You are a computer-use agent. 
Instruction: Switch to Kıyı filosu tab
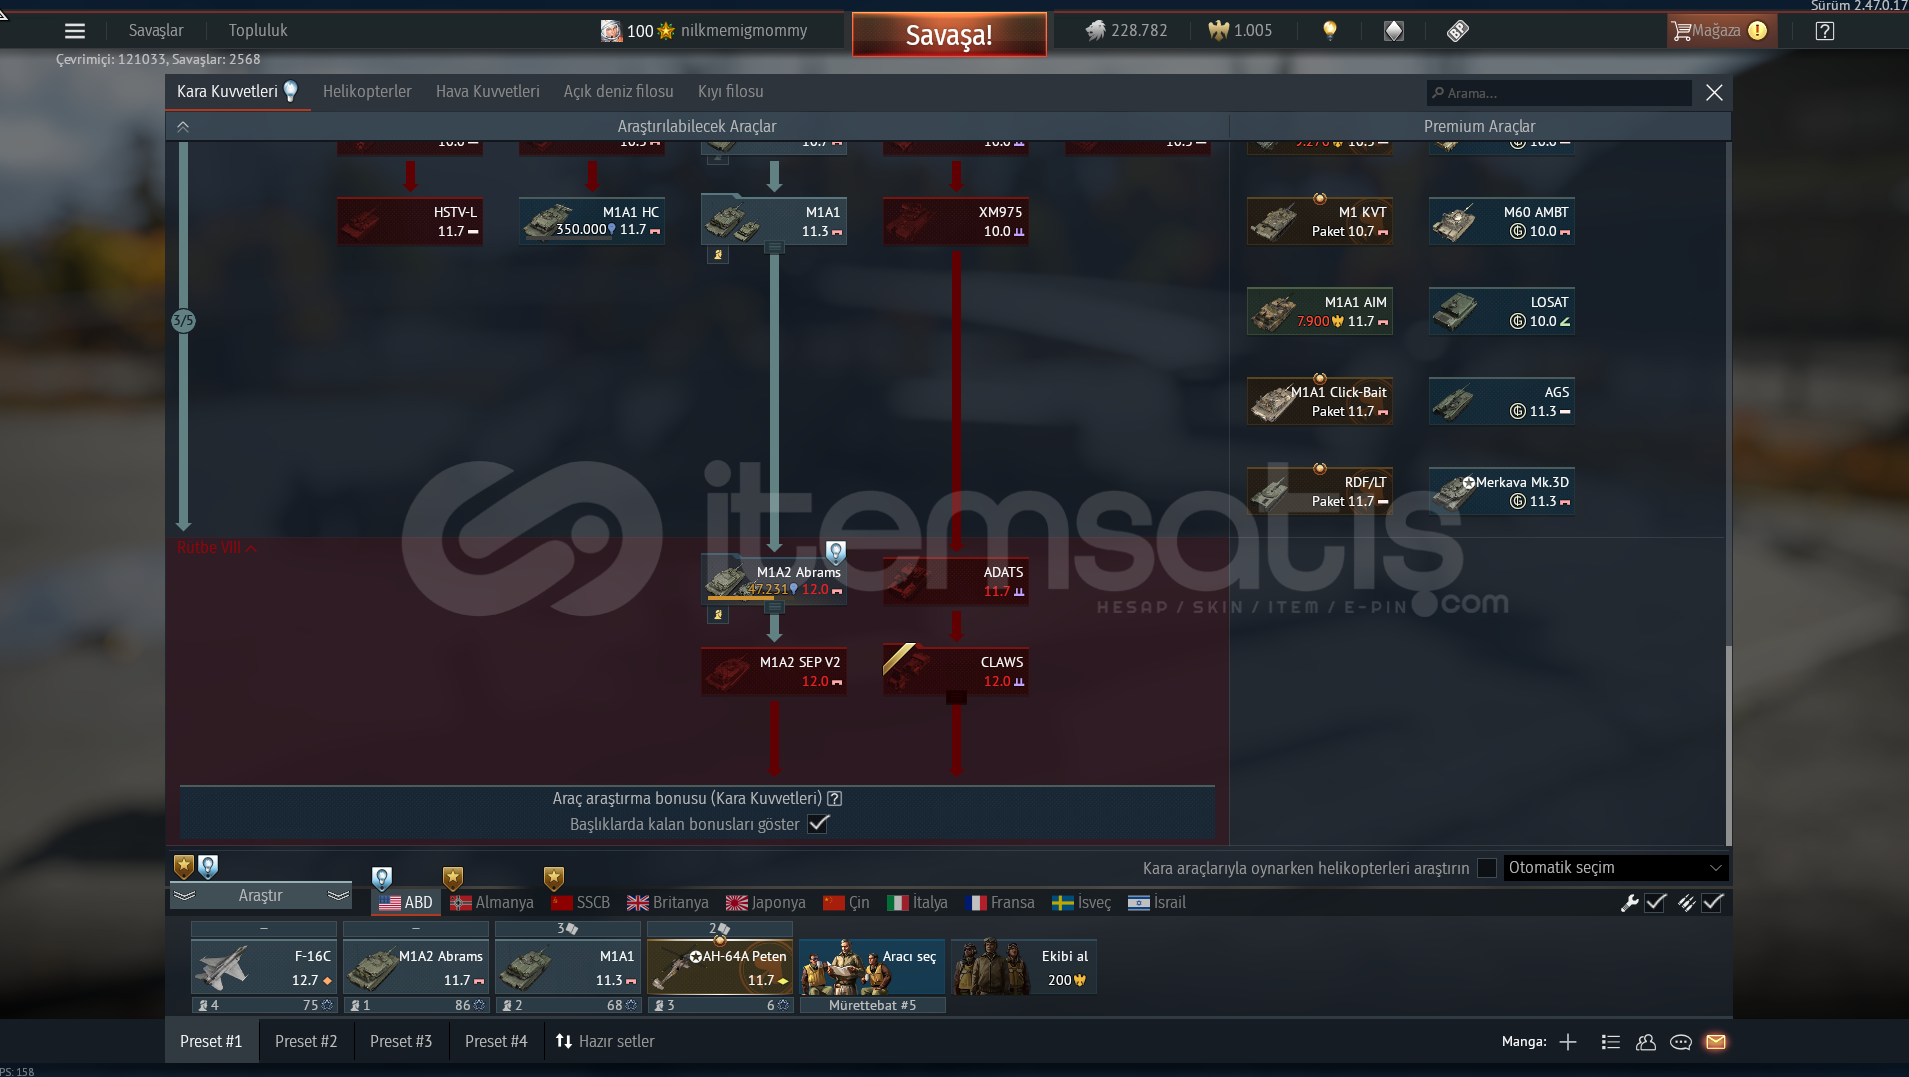click(x=731, y=92)
